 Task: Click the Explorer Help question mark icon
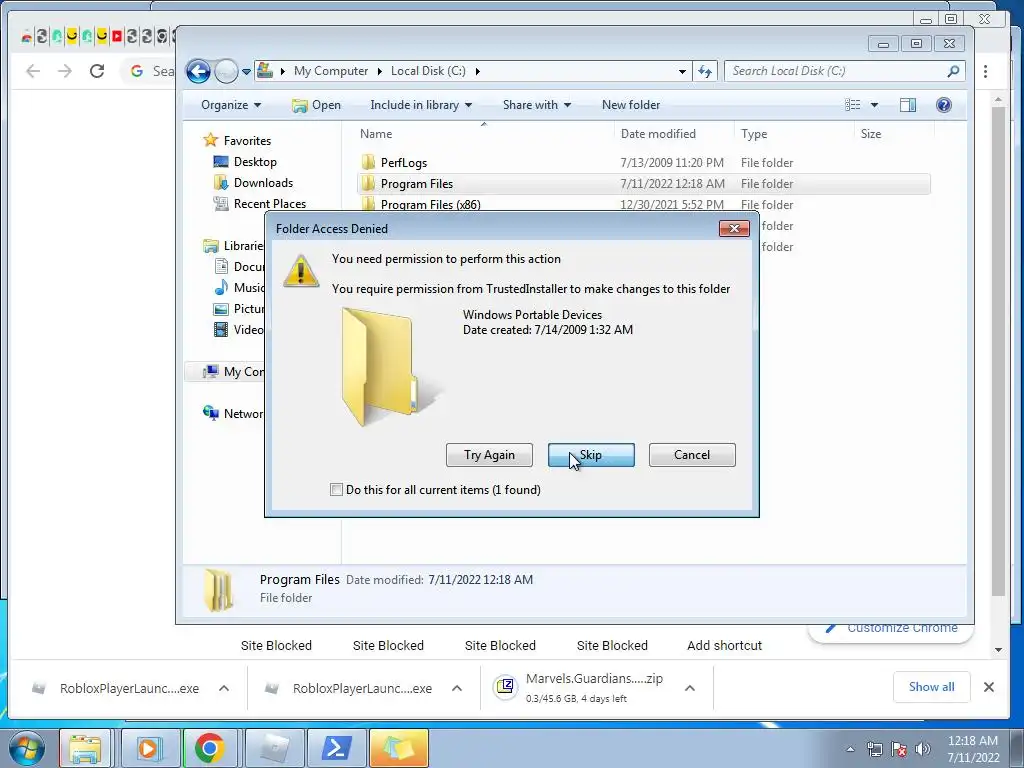click(x=944, y=104)
